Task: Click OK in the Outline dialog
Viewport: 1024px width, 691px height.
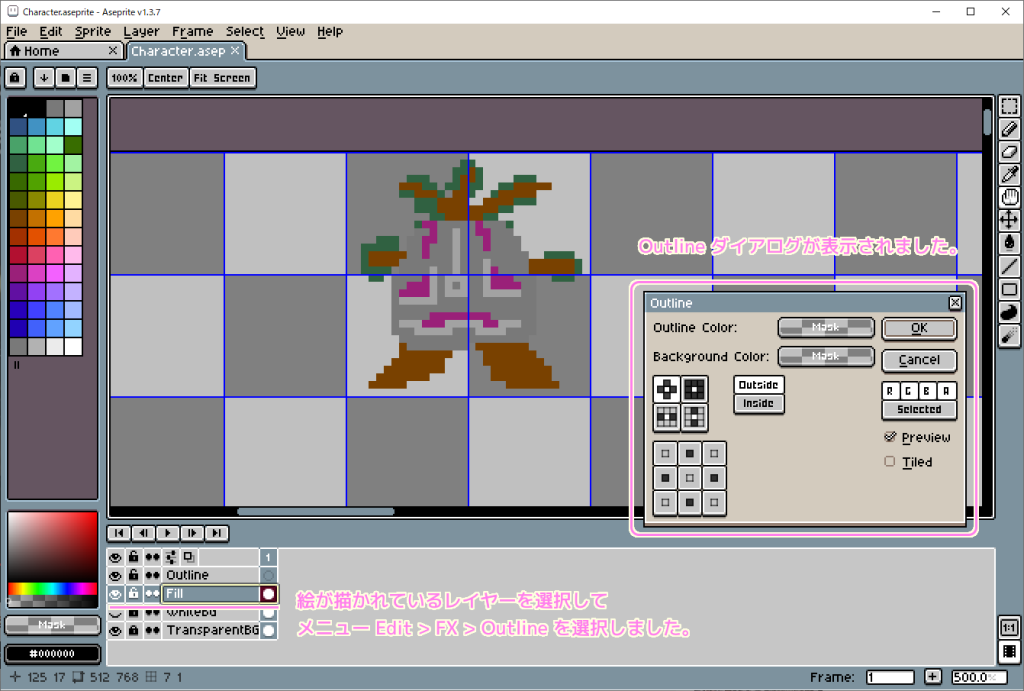Action: [x=918, y=328]
